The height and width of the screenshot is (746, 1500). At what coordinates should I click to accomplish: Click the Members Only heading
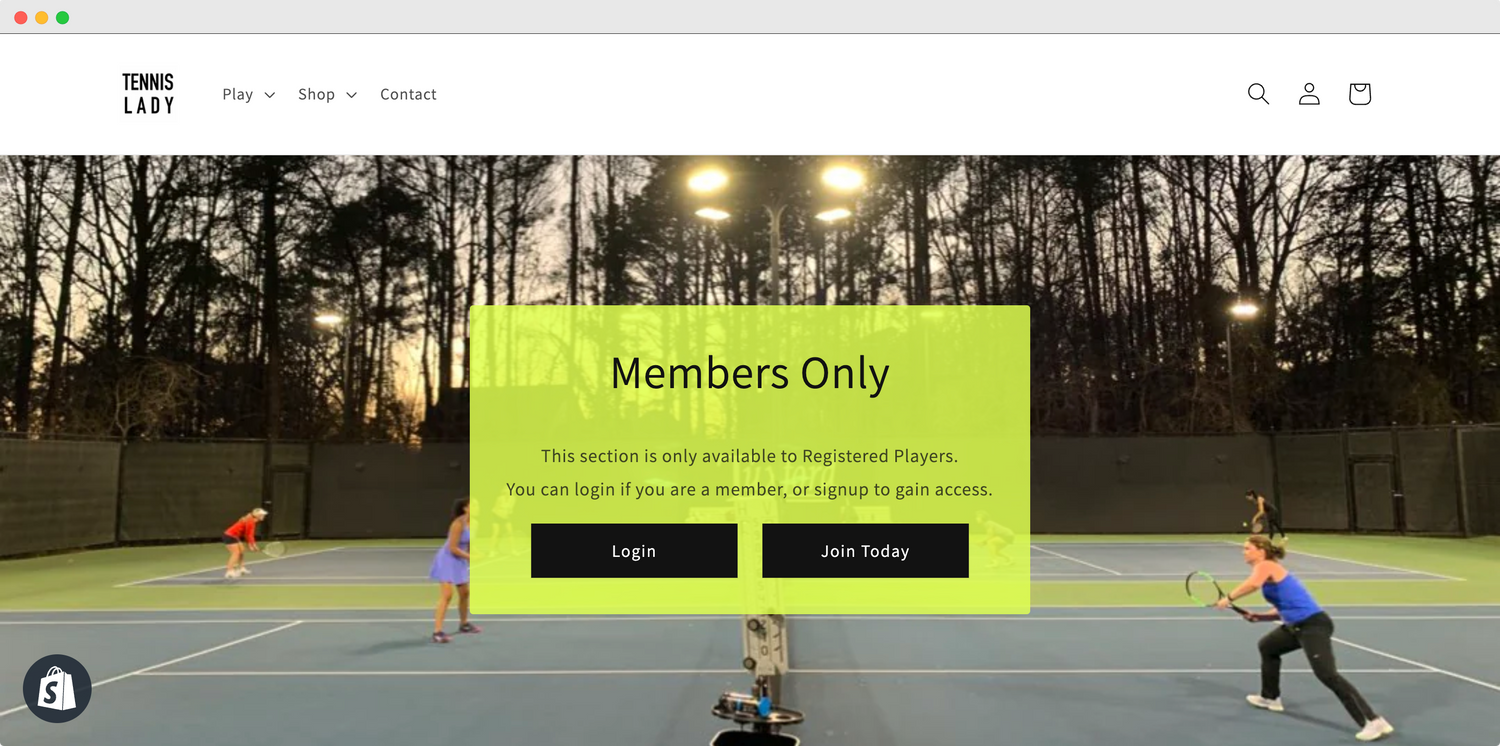(x=750, y=373)
